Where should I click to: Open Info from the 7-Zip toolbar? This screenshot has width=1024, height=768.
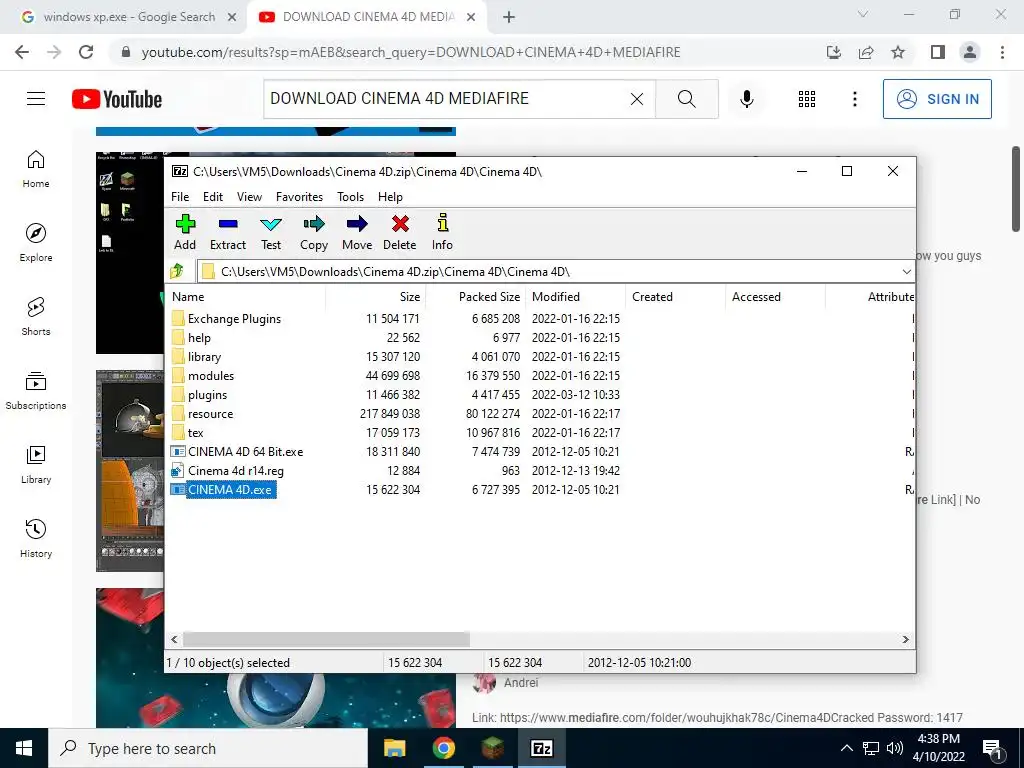[442, 232]
